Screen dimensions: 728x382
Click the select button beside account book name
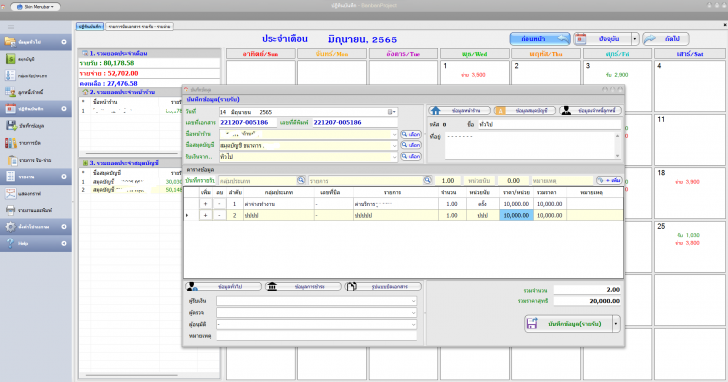coord(411,145)
